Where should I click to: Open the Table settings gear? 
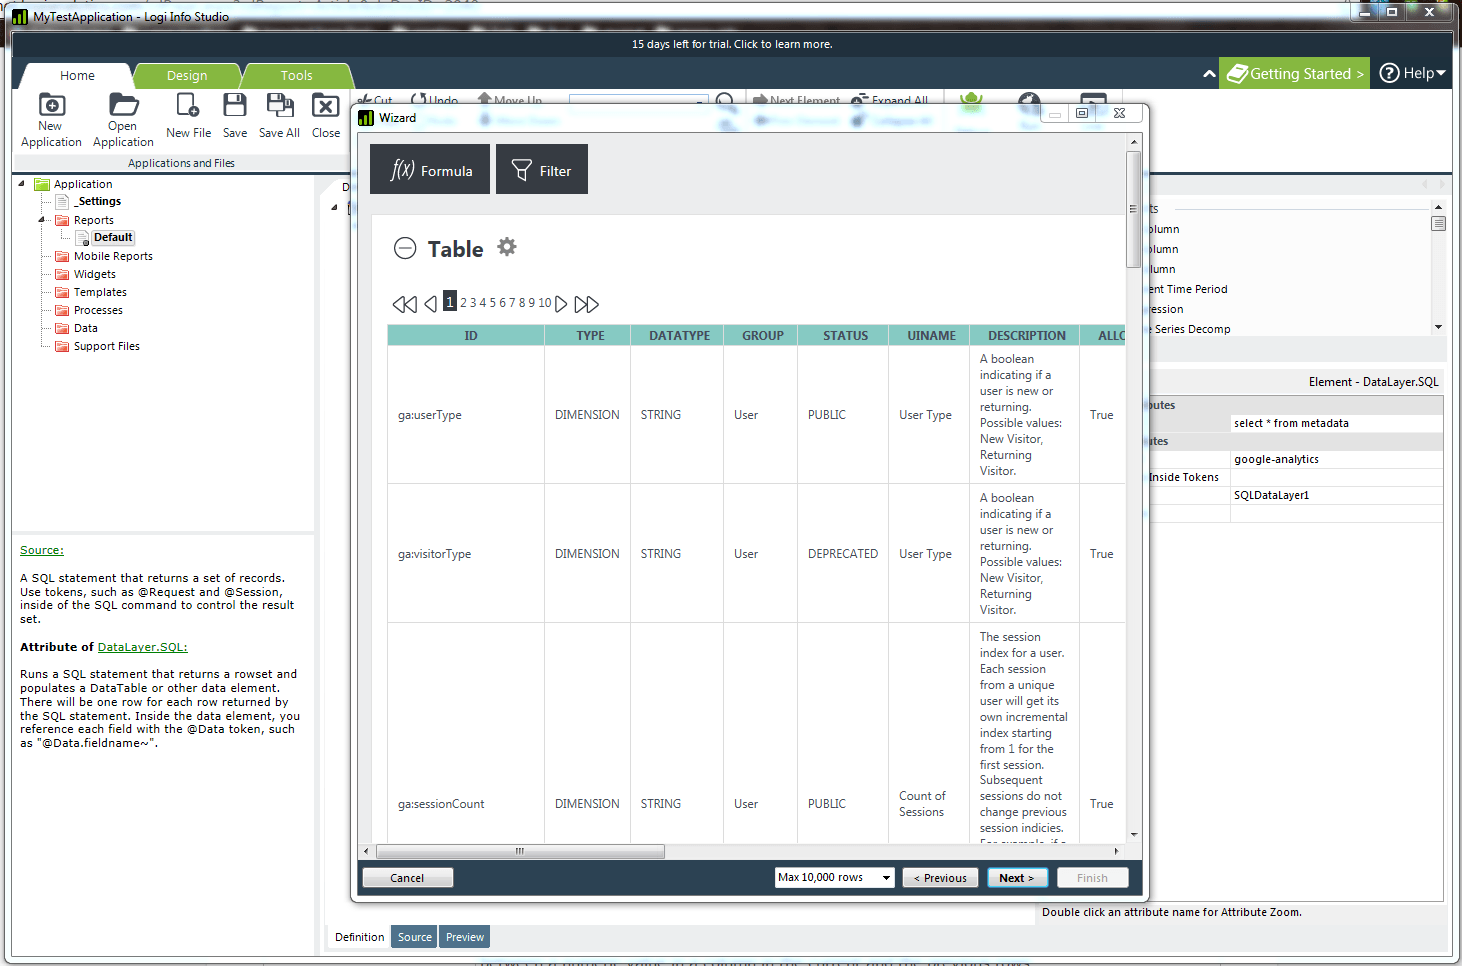click(506, 247)
